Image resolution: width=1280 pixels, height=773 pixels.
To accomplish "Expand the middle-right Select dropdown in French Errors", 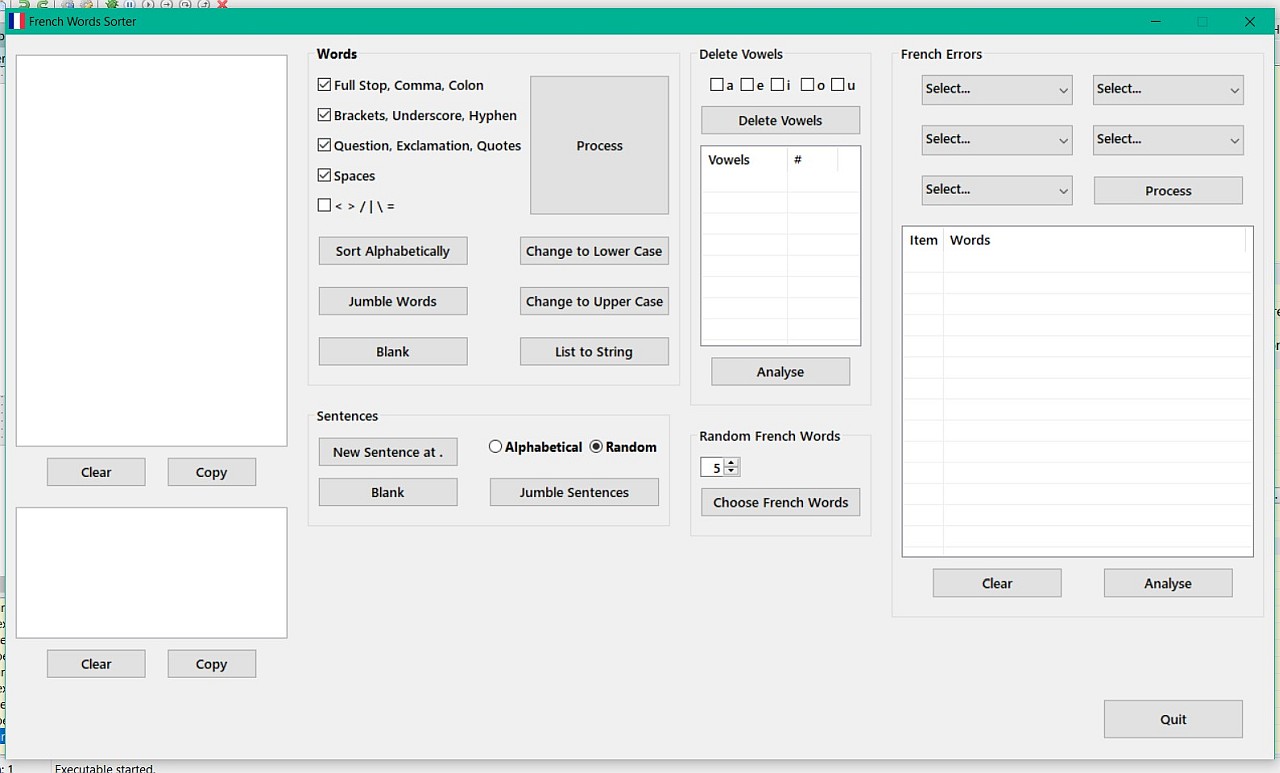I will tap(1168, 140).
